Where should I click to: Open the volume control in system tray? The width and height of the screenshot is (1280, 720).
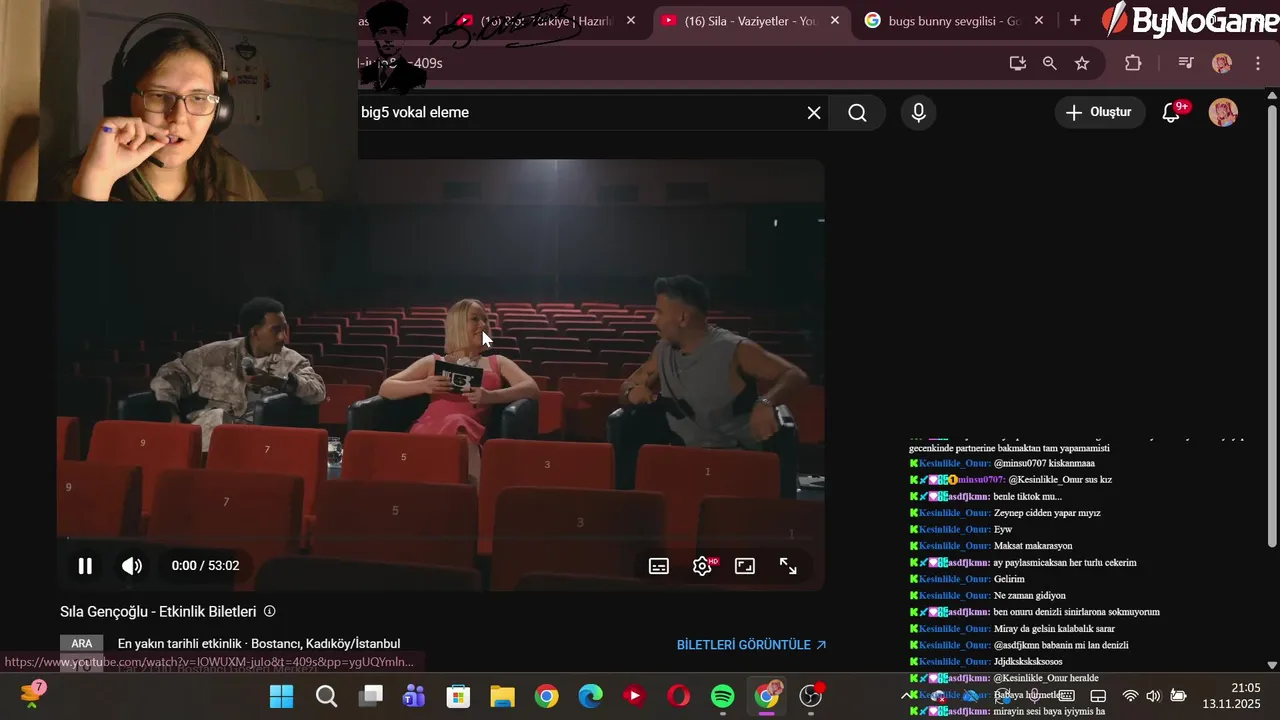tap(1153, 696)
